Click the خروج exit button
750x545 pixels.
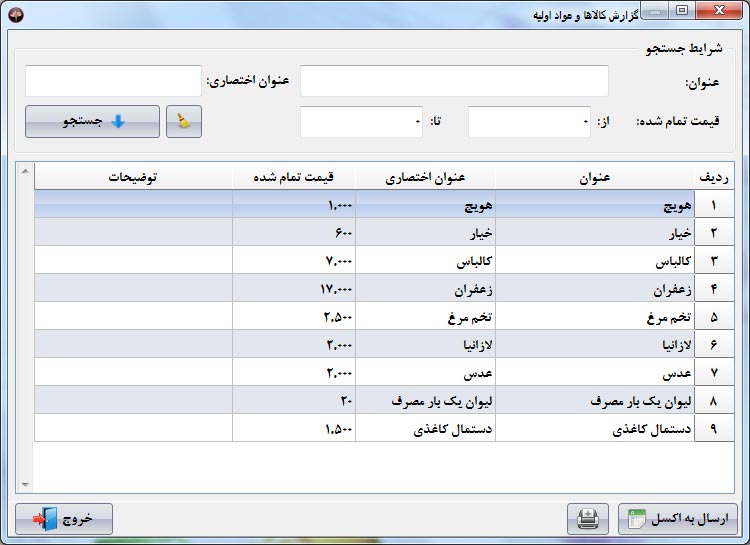64,519
